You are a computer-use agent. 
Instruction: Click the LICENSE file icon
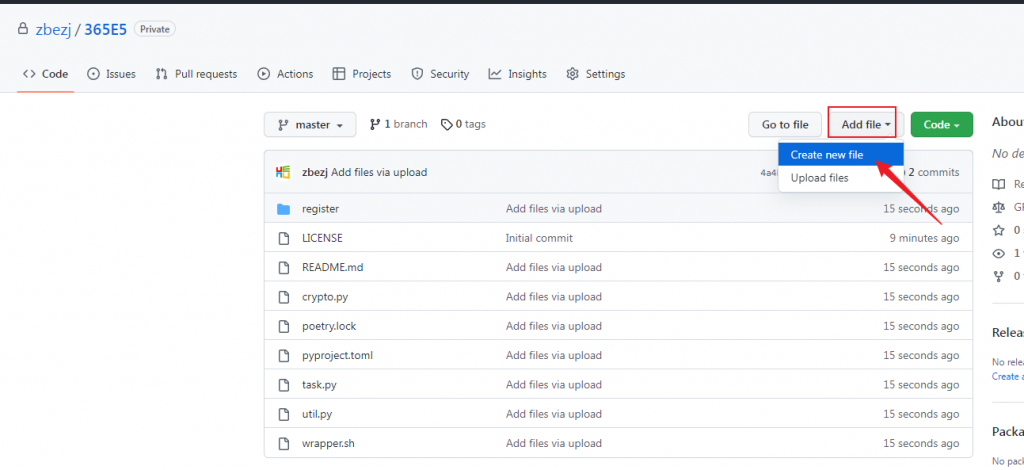[283, 238]
